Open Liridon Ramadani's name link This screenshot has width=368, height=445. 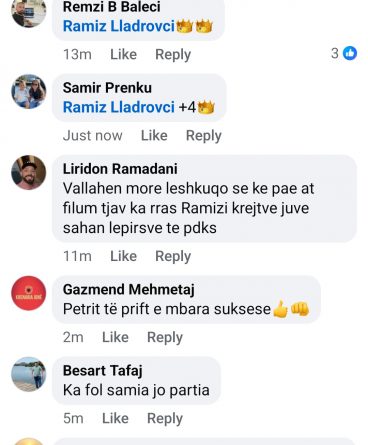(120, 169)
